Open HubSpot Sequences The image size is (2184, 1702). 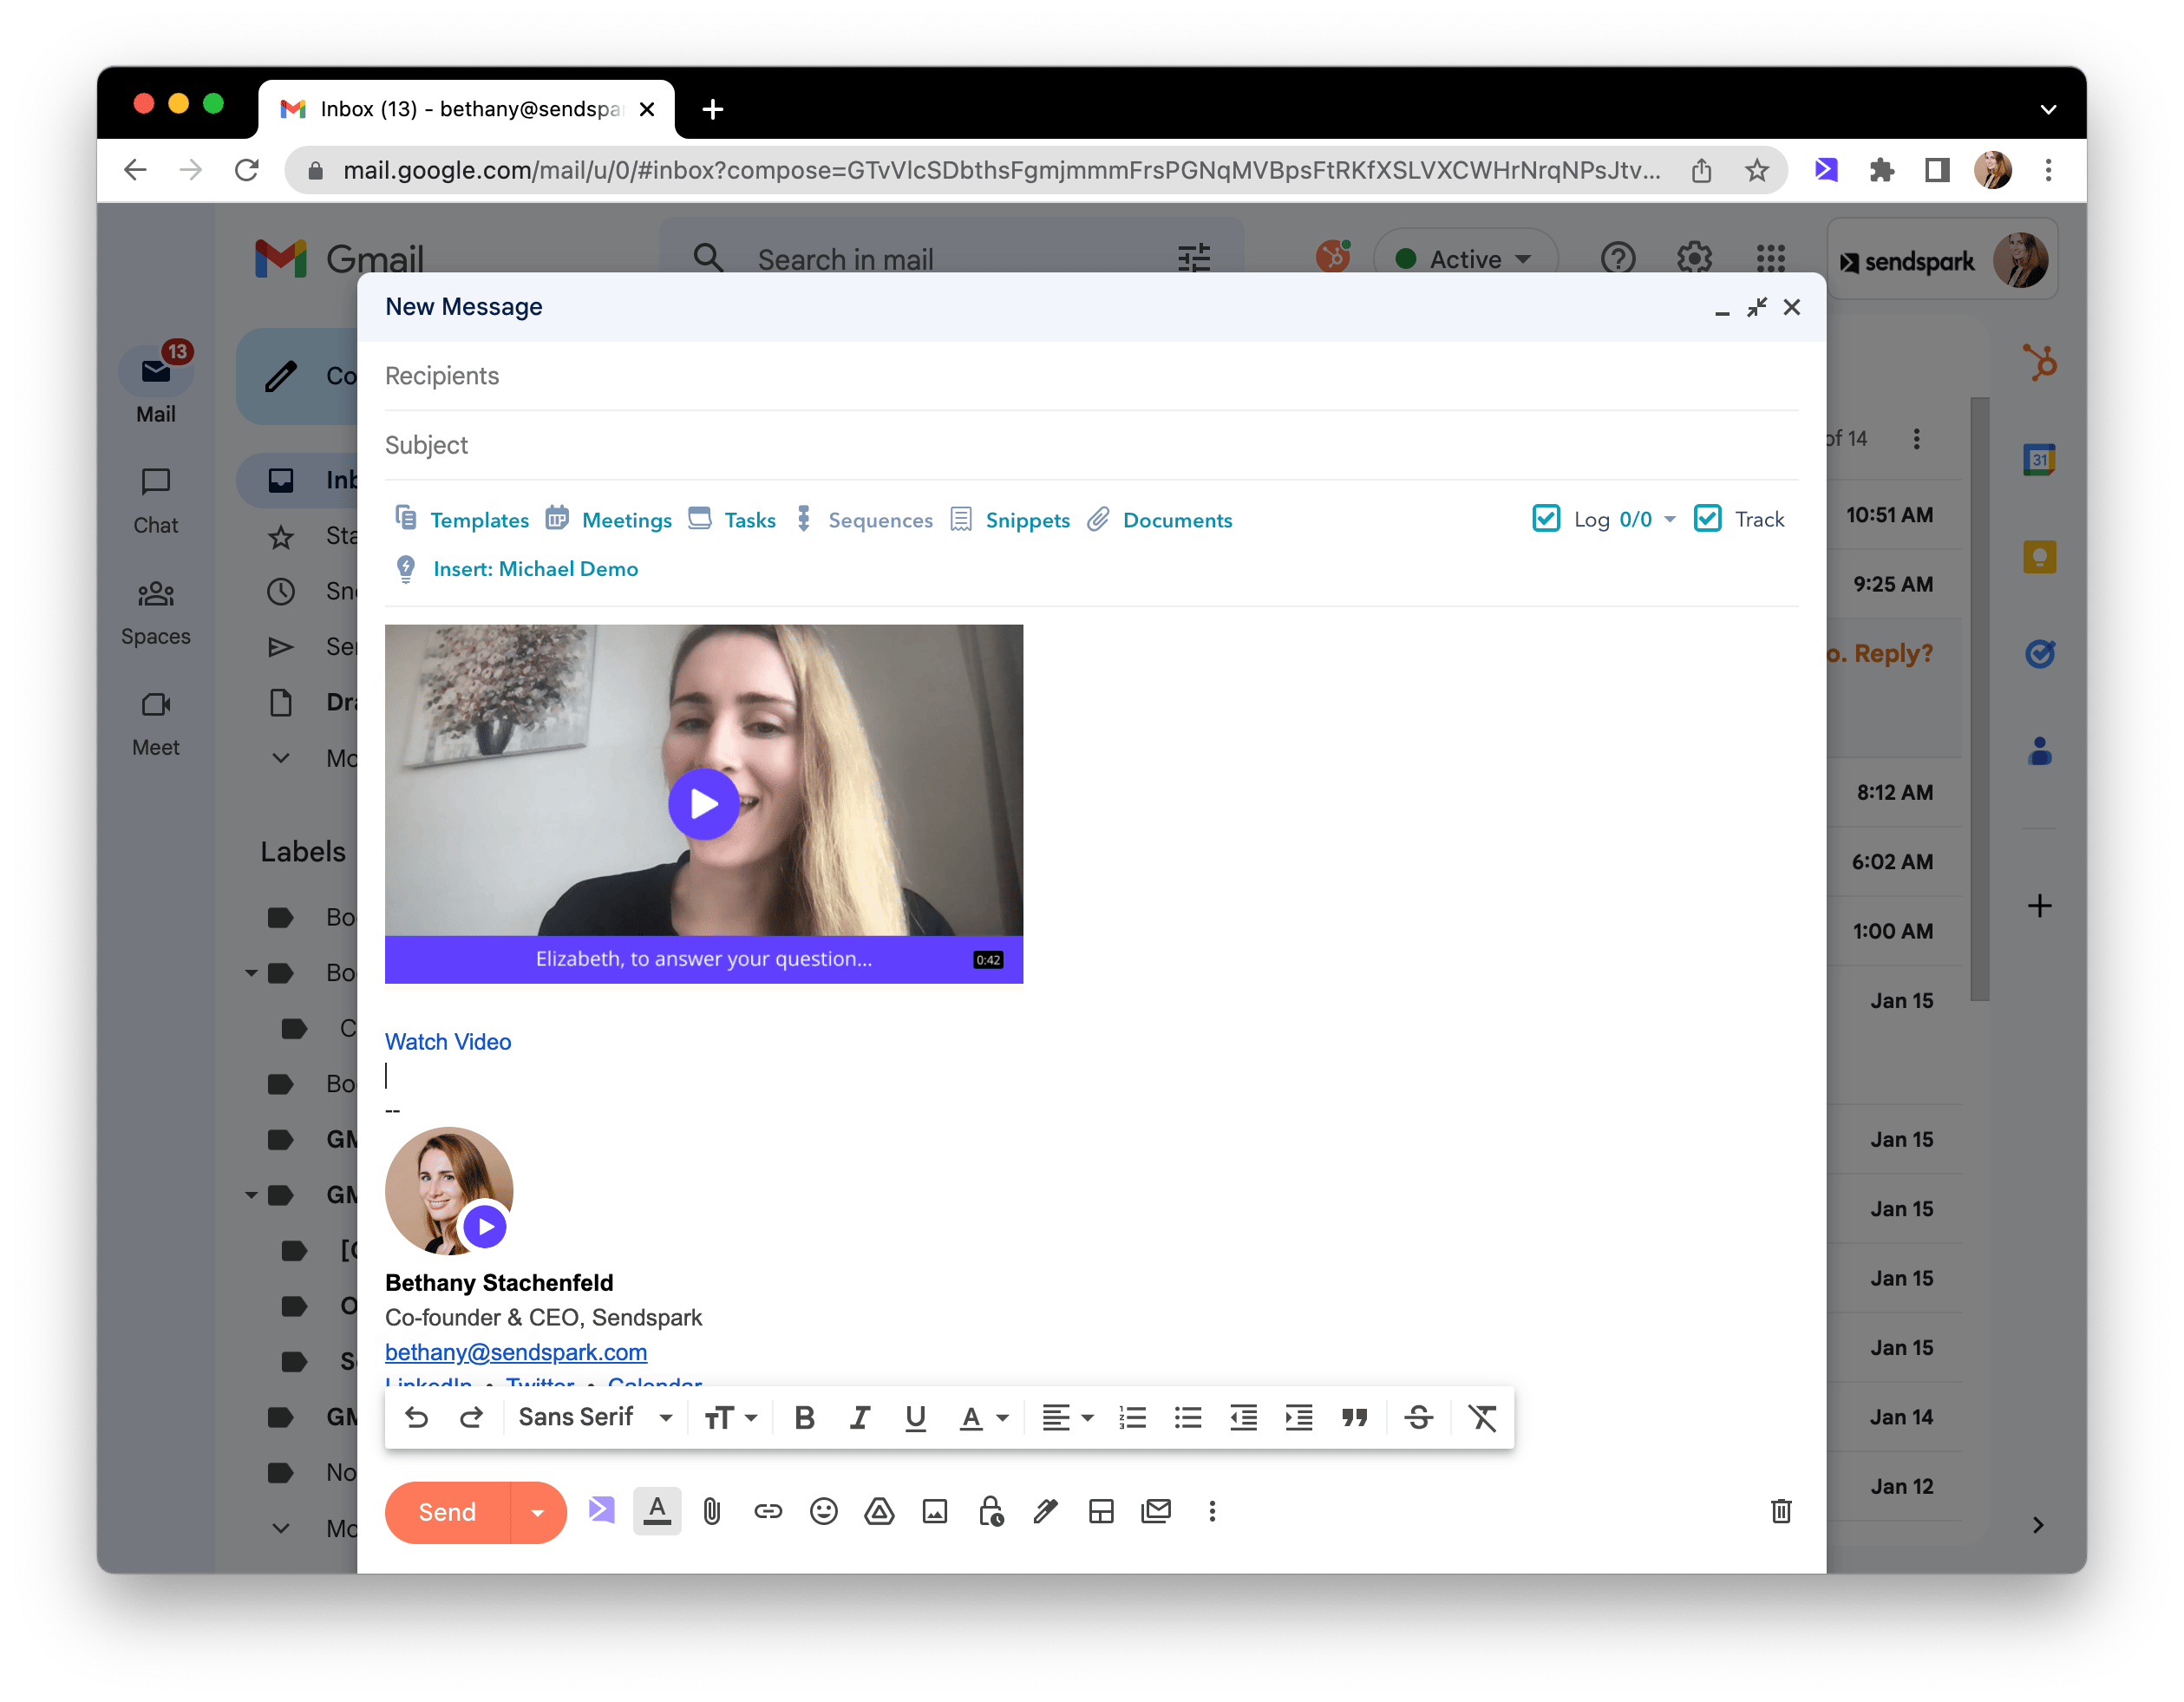pyautogui.click(x=864, y=519)
